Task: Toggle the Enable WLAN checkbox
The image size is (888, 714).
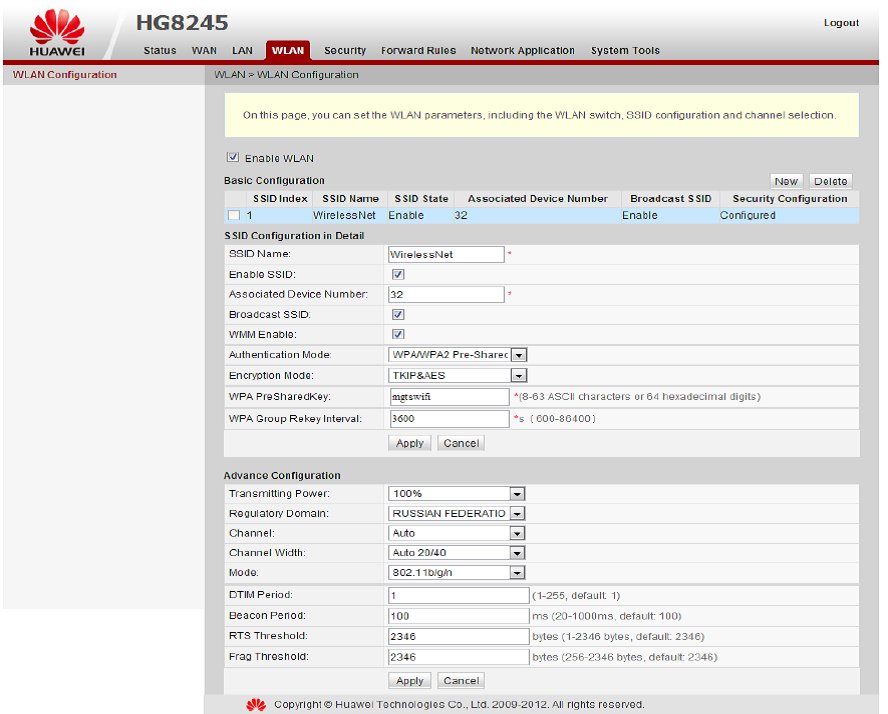Action: coord(232,157)
